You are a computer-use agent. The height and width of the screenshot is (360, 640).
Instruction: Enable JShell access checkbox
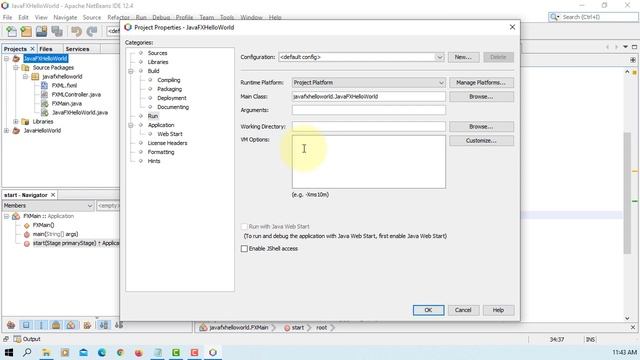click(244, 249)
